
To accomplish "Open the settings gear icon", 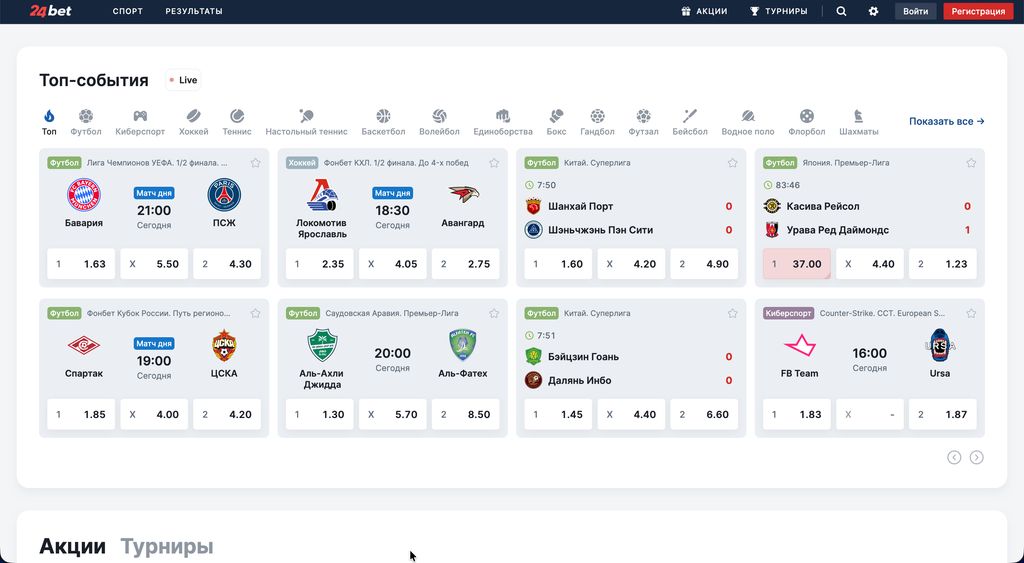I will (873, 11).
